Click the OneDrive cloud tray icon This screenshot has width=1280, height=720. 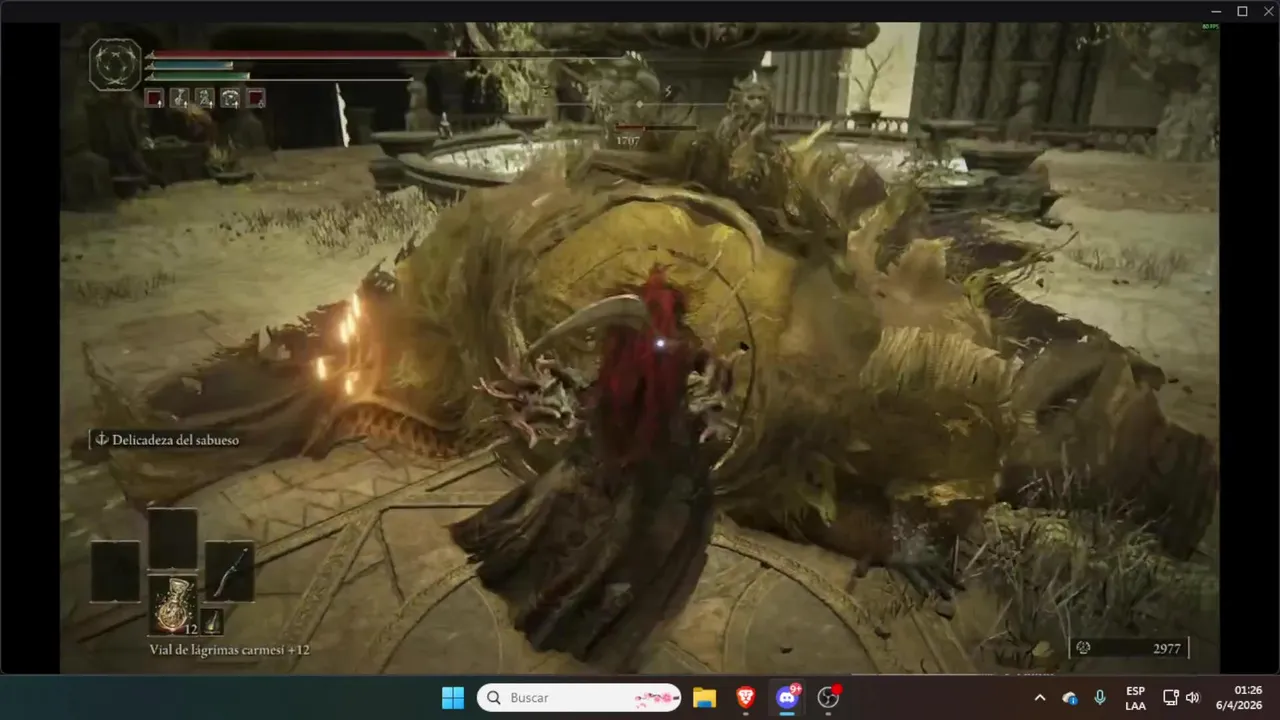[1070, 697]
